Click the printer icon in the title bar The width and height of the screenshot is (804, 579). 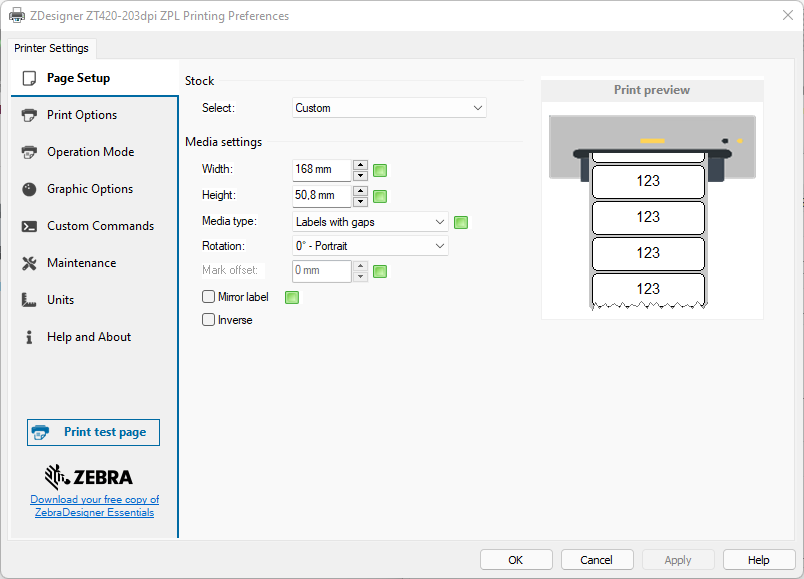click(x=17, y=15)
